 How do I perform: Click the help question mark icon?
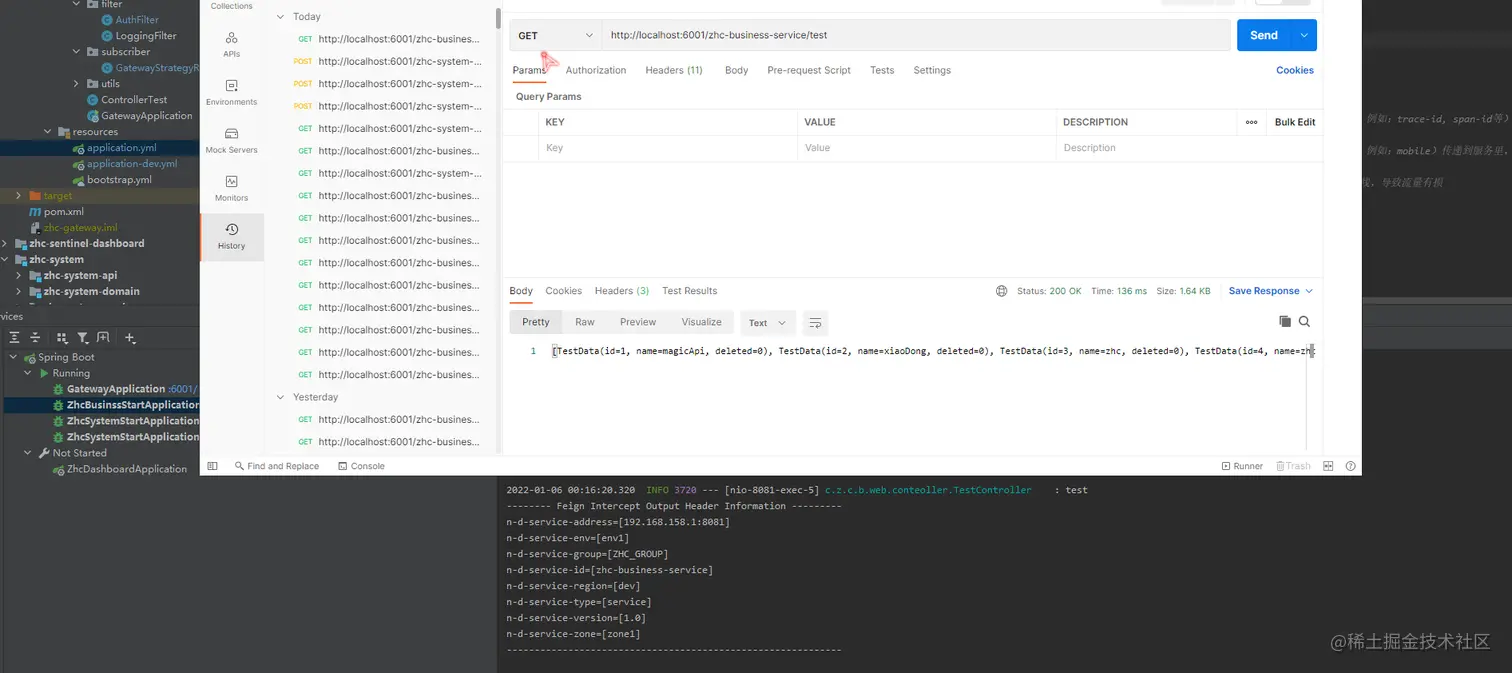click(x=1350, y=466)
